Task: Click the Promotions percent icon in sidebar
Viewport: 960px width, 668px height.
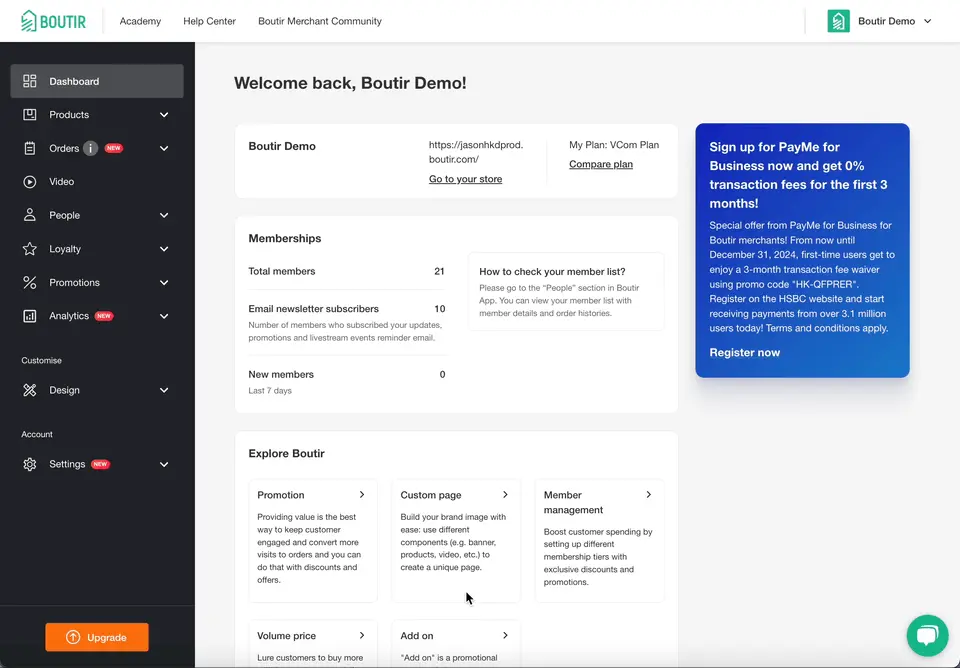Action: coord(29,282)
